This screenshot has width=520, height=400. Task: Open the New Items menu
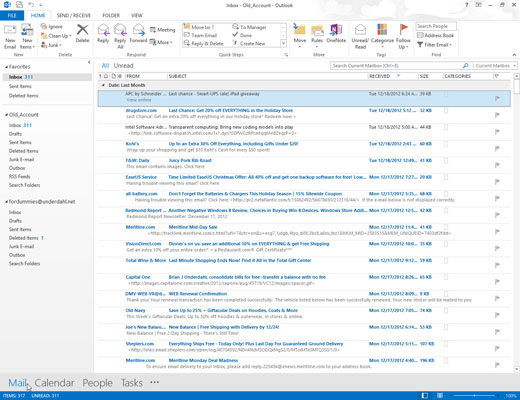27,37
